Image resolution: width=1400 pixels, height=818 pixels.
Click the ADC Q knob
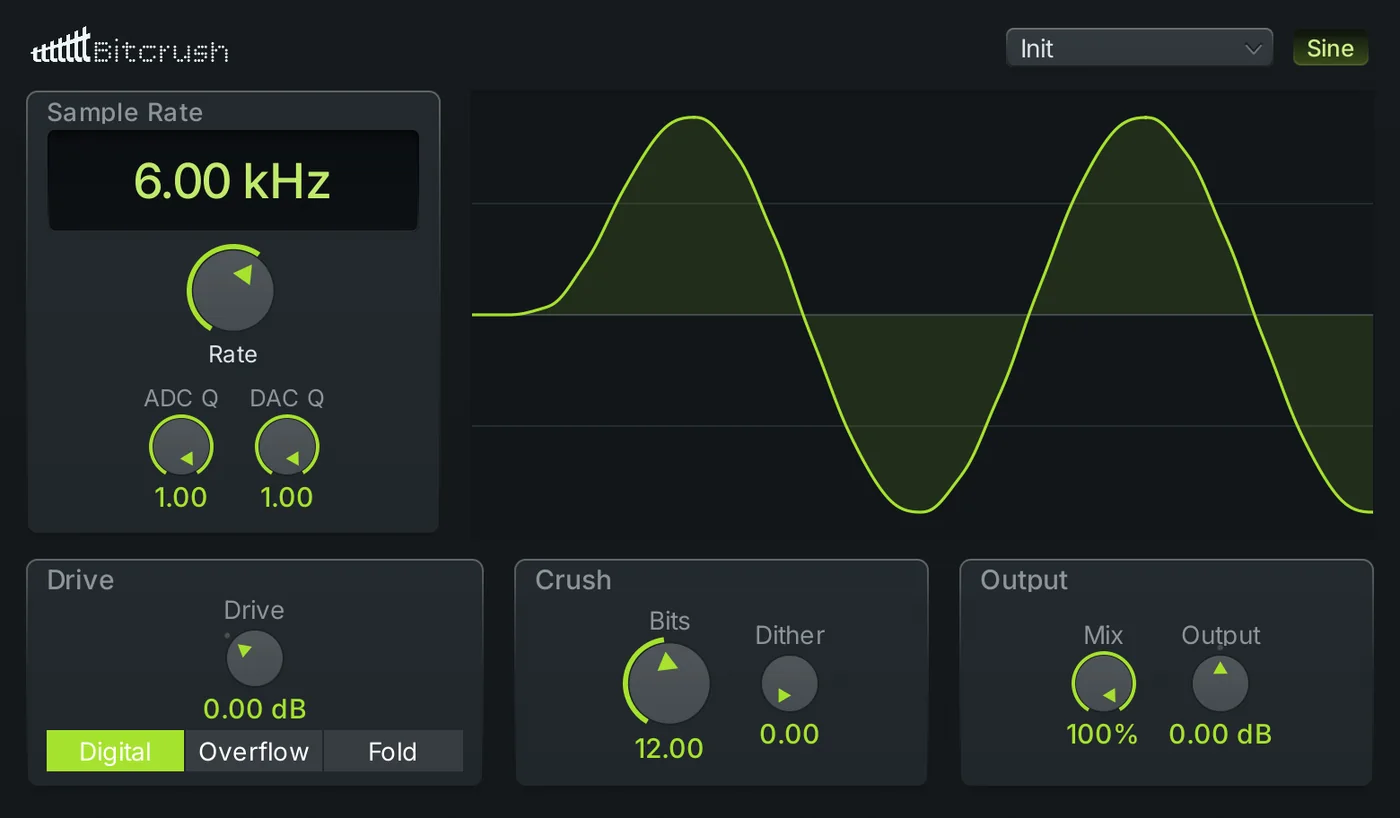click(x=181, y=446)
